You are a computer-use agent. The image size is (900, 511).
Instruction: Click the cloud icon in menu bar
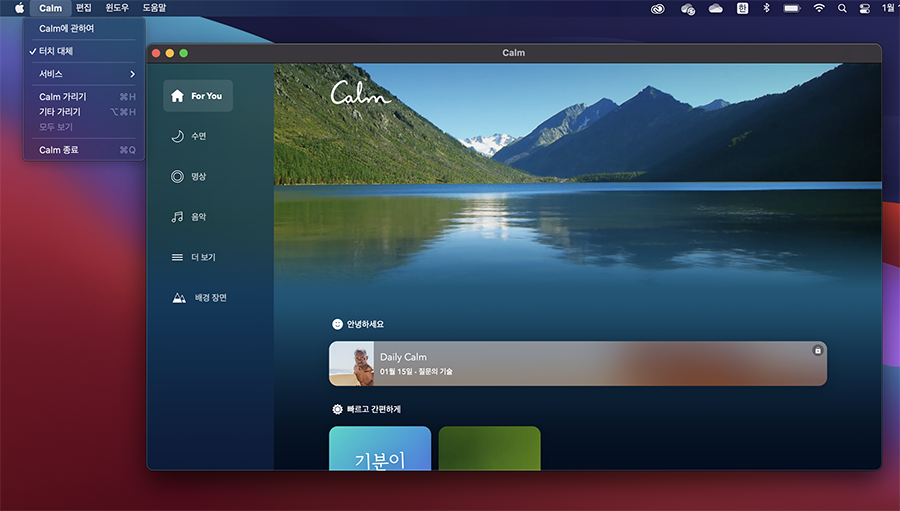(715, 8)
